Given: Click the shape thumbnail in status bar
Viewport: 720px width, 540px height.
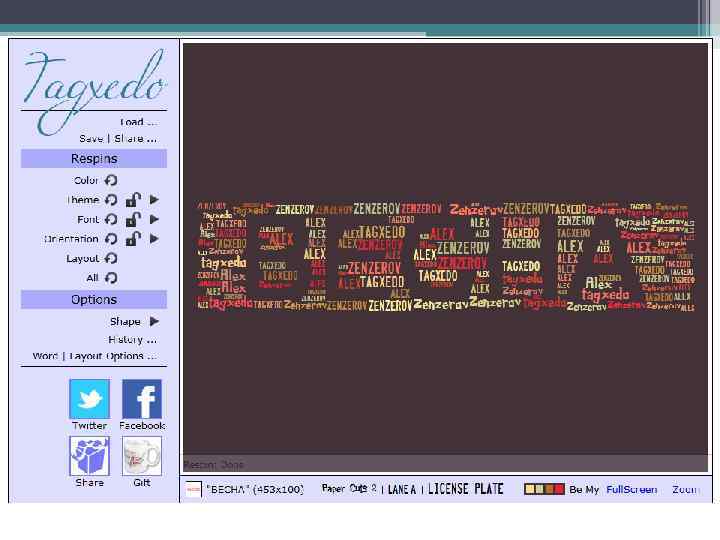Looking at the screenshot, I should coord(193,489).
